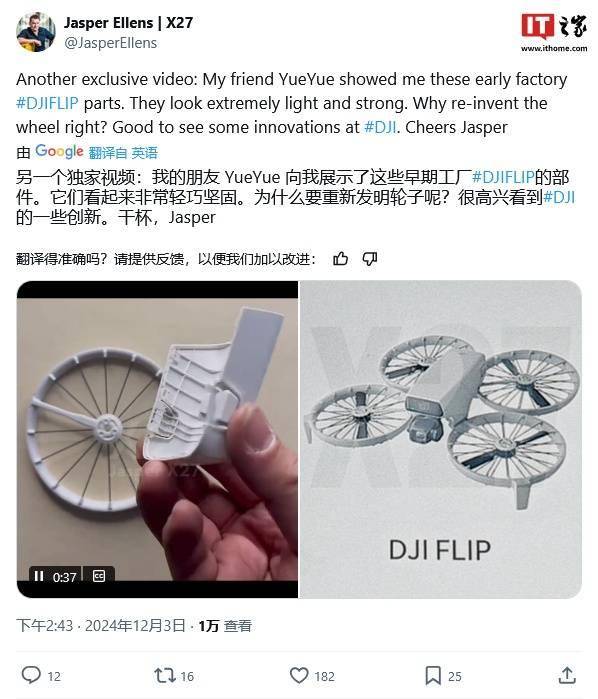Open the #DJI hashtag in English text
Viewport: 598px width, 699px height.
coord(380,127)
